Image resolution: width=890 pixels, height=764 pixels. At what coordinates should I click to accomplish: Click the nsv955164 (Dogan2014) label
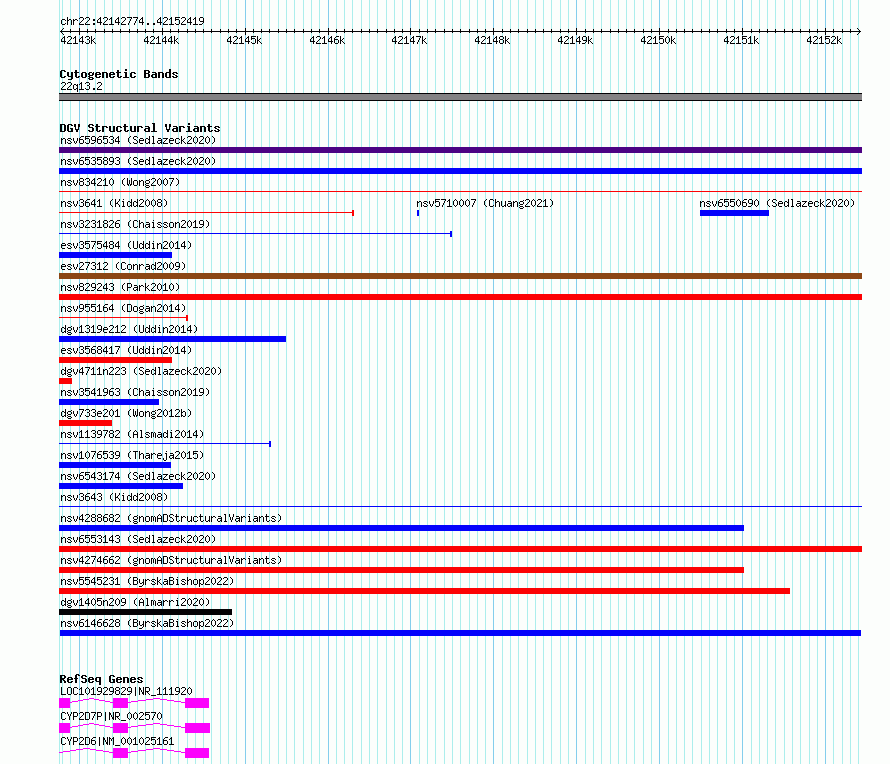pyautogui.click(x=123, y=308)
